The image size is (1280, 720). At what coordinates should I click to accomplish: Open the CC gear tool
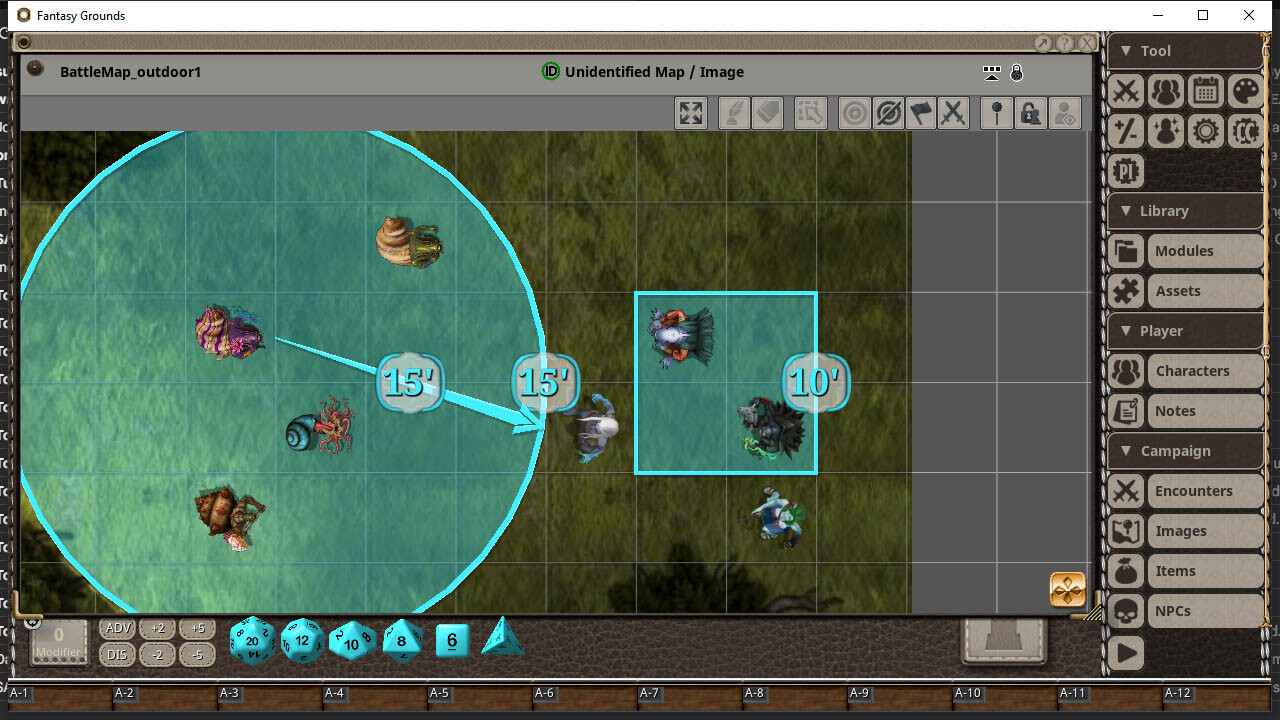click(1246, 131)
